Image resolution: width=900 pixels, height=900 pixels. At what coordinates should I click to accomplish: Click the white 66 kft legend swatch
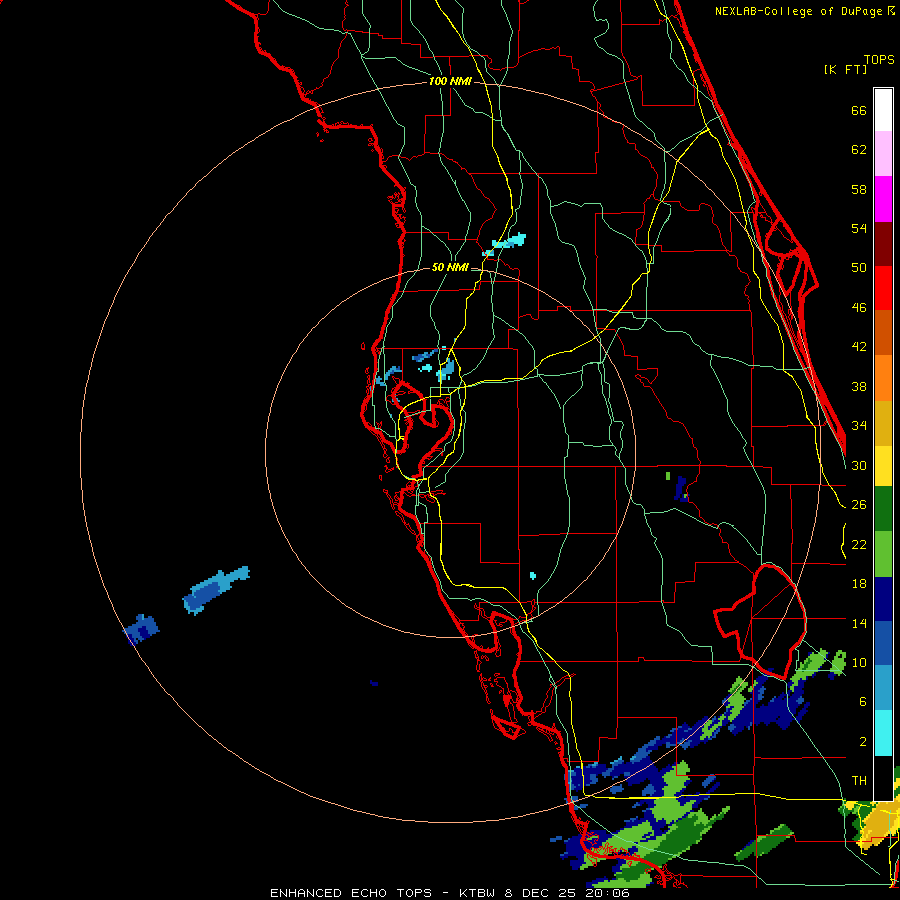click(883, 110)
